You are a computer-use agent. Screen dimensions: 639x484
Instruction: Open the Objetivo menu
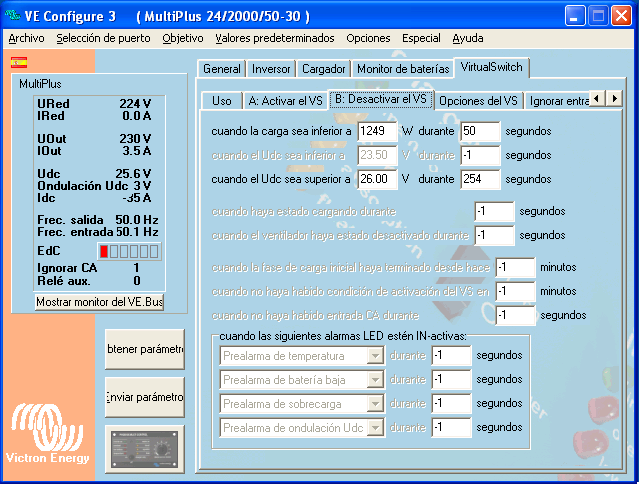183,38
